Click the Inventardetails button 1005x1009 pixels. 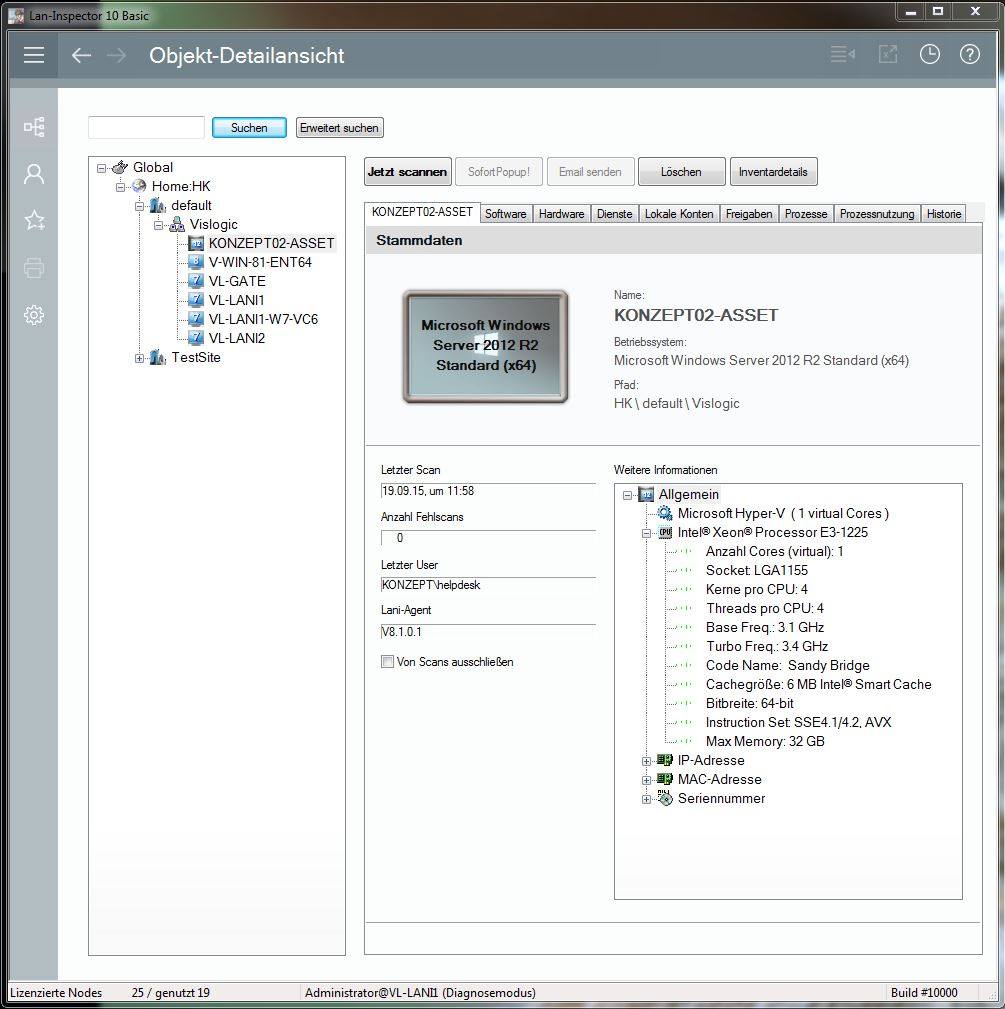pos(773,171)
